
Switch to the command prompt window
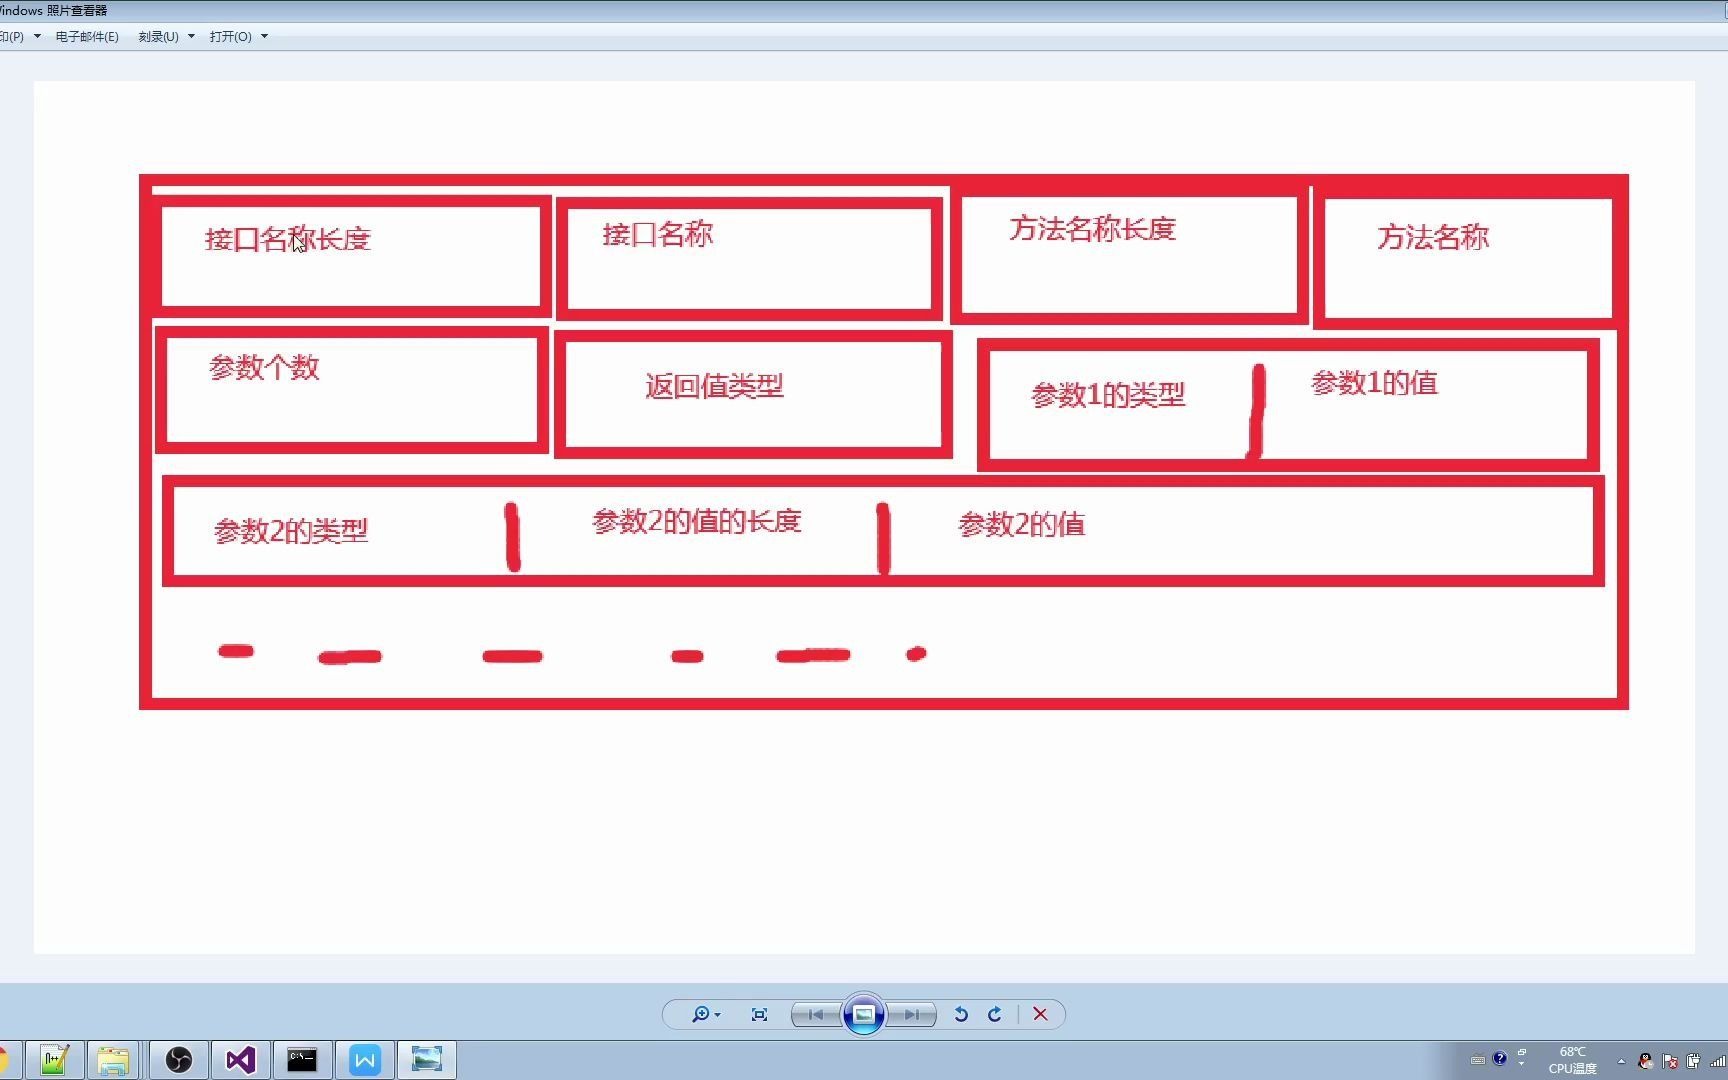pyautogui.click(x=302, y=1059)
